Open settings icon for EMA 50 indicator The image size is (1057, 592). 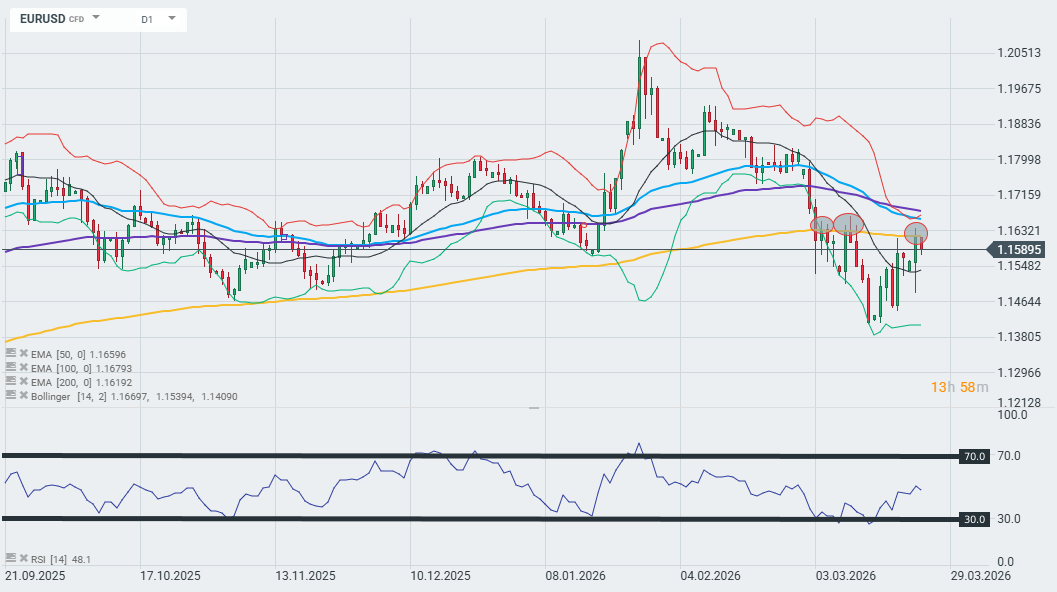(x=10, y=354)
